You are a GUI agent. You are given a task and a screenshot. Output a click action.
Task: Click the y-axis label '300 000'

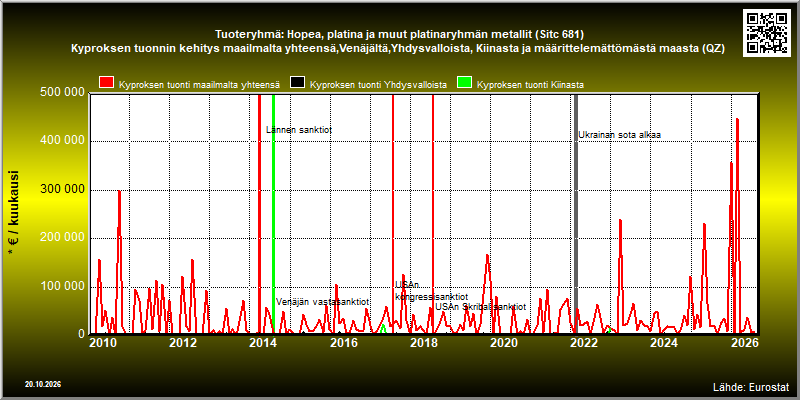tap(62, 190)
